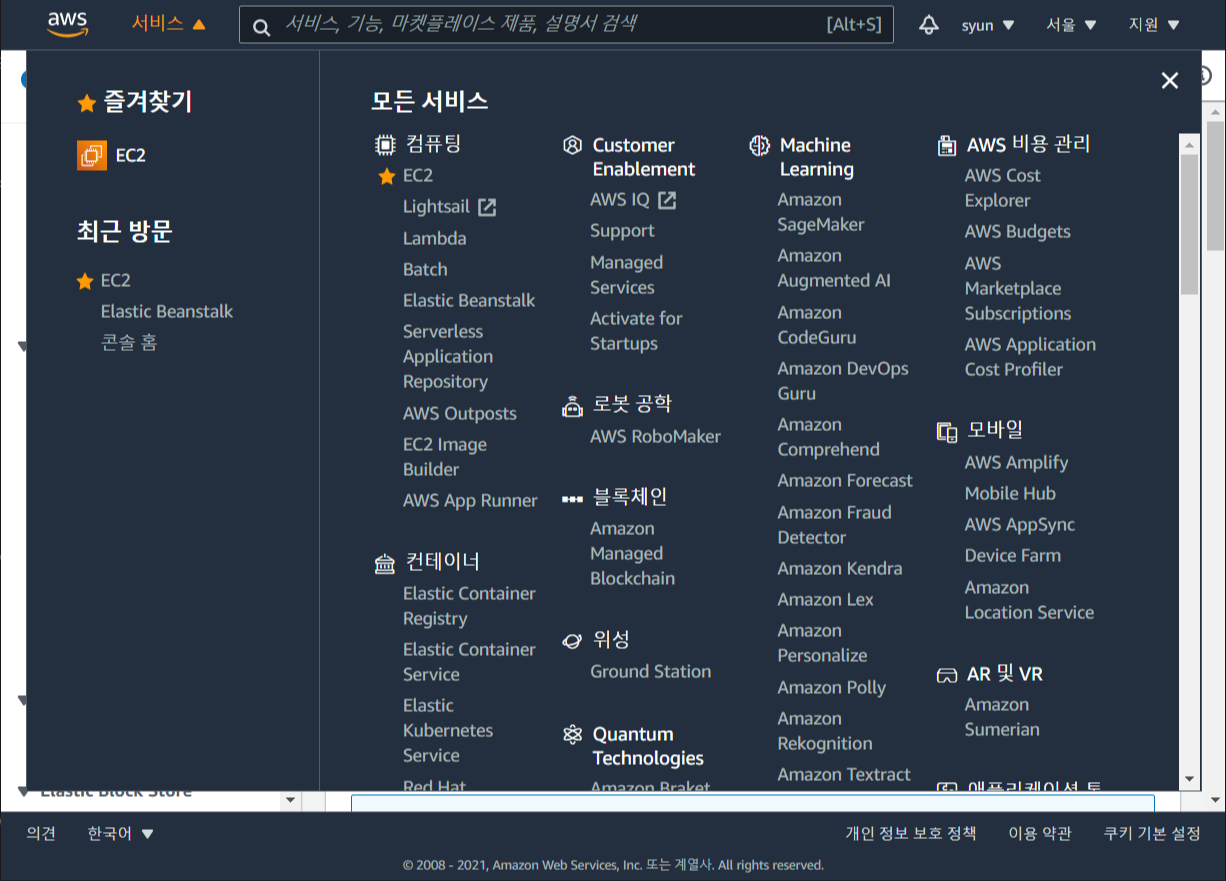Open Amazon Comprehend

click(828, 437)
